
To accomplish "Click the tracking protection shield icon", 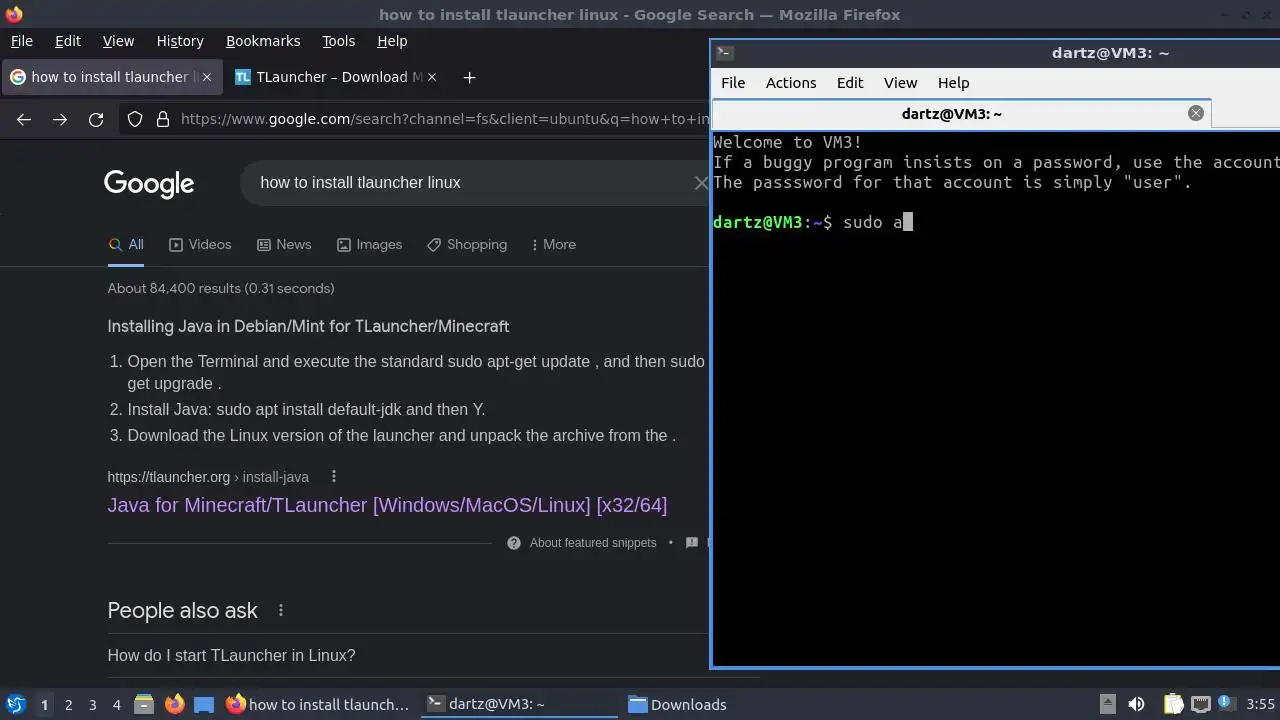I will [135, 120].
